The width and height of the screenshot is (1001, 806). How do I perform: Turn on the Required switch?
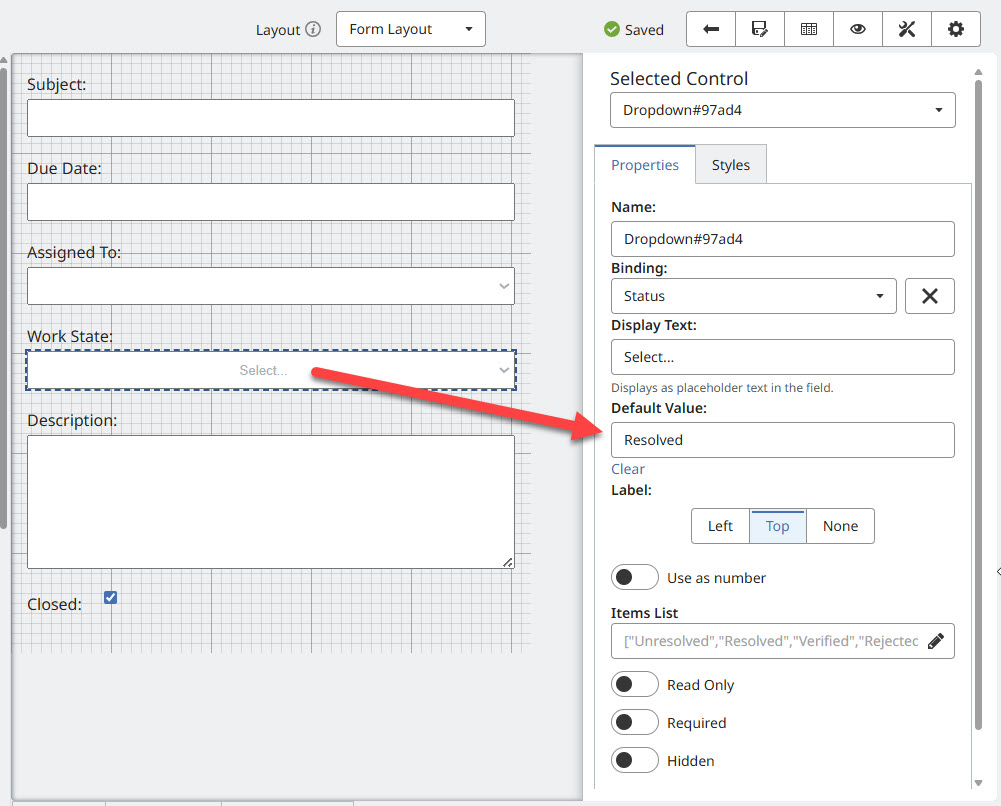635,723
